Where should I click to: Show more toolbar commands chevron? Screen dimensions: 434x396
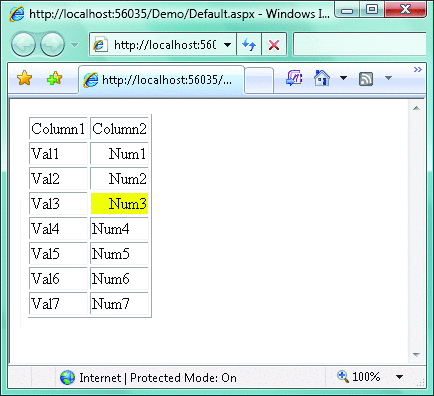[418, 70]
